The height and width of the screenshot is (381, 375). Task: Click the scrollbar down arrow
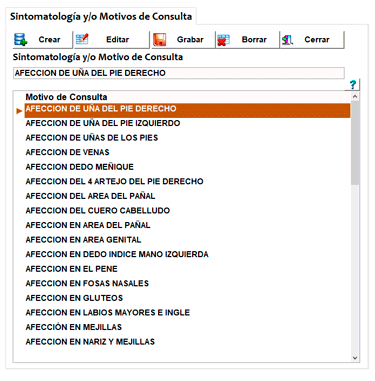coord(355,358)
